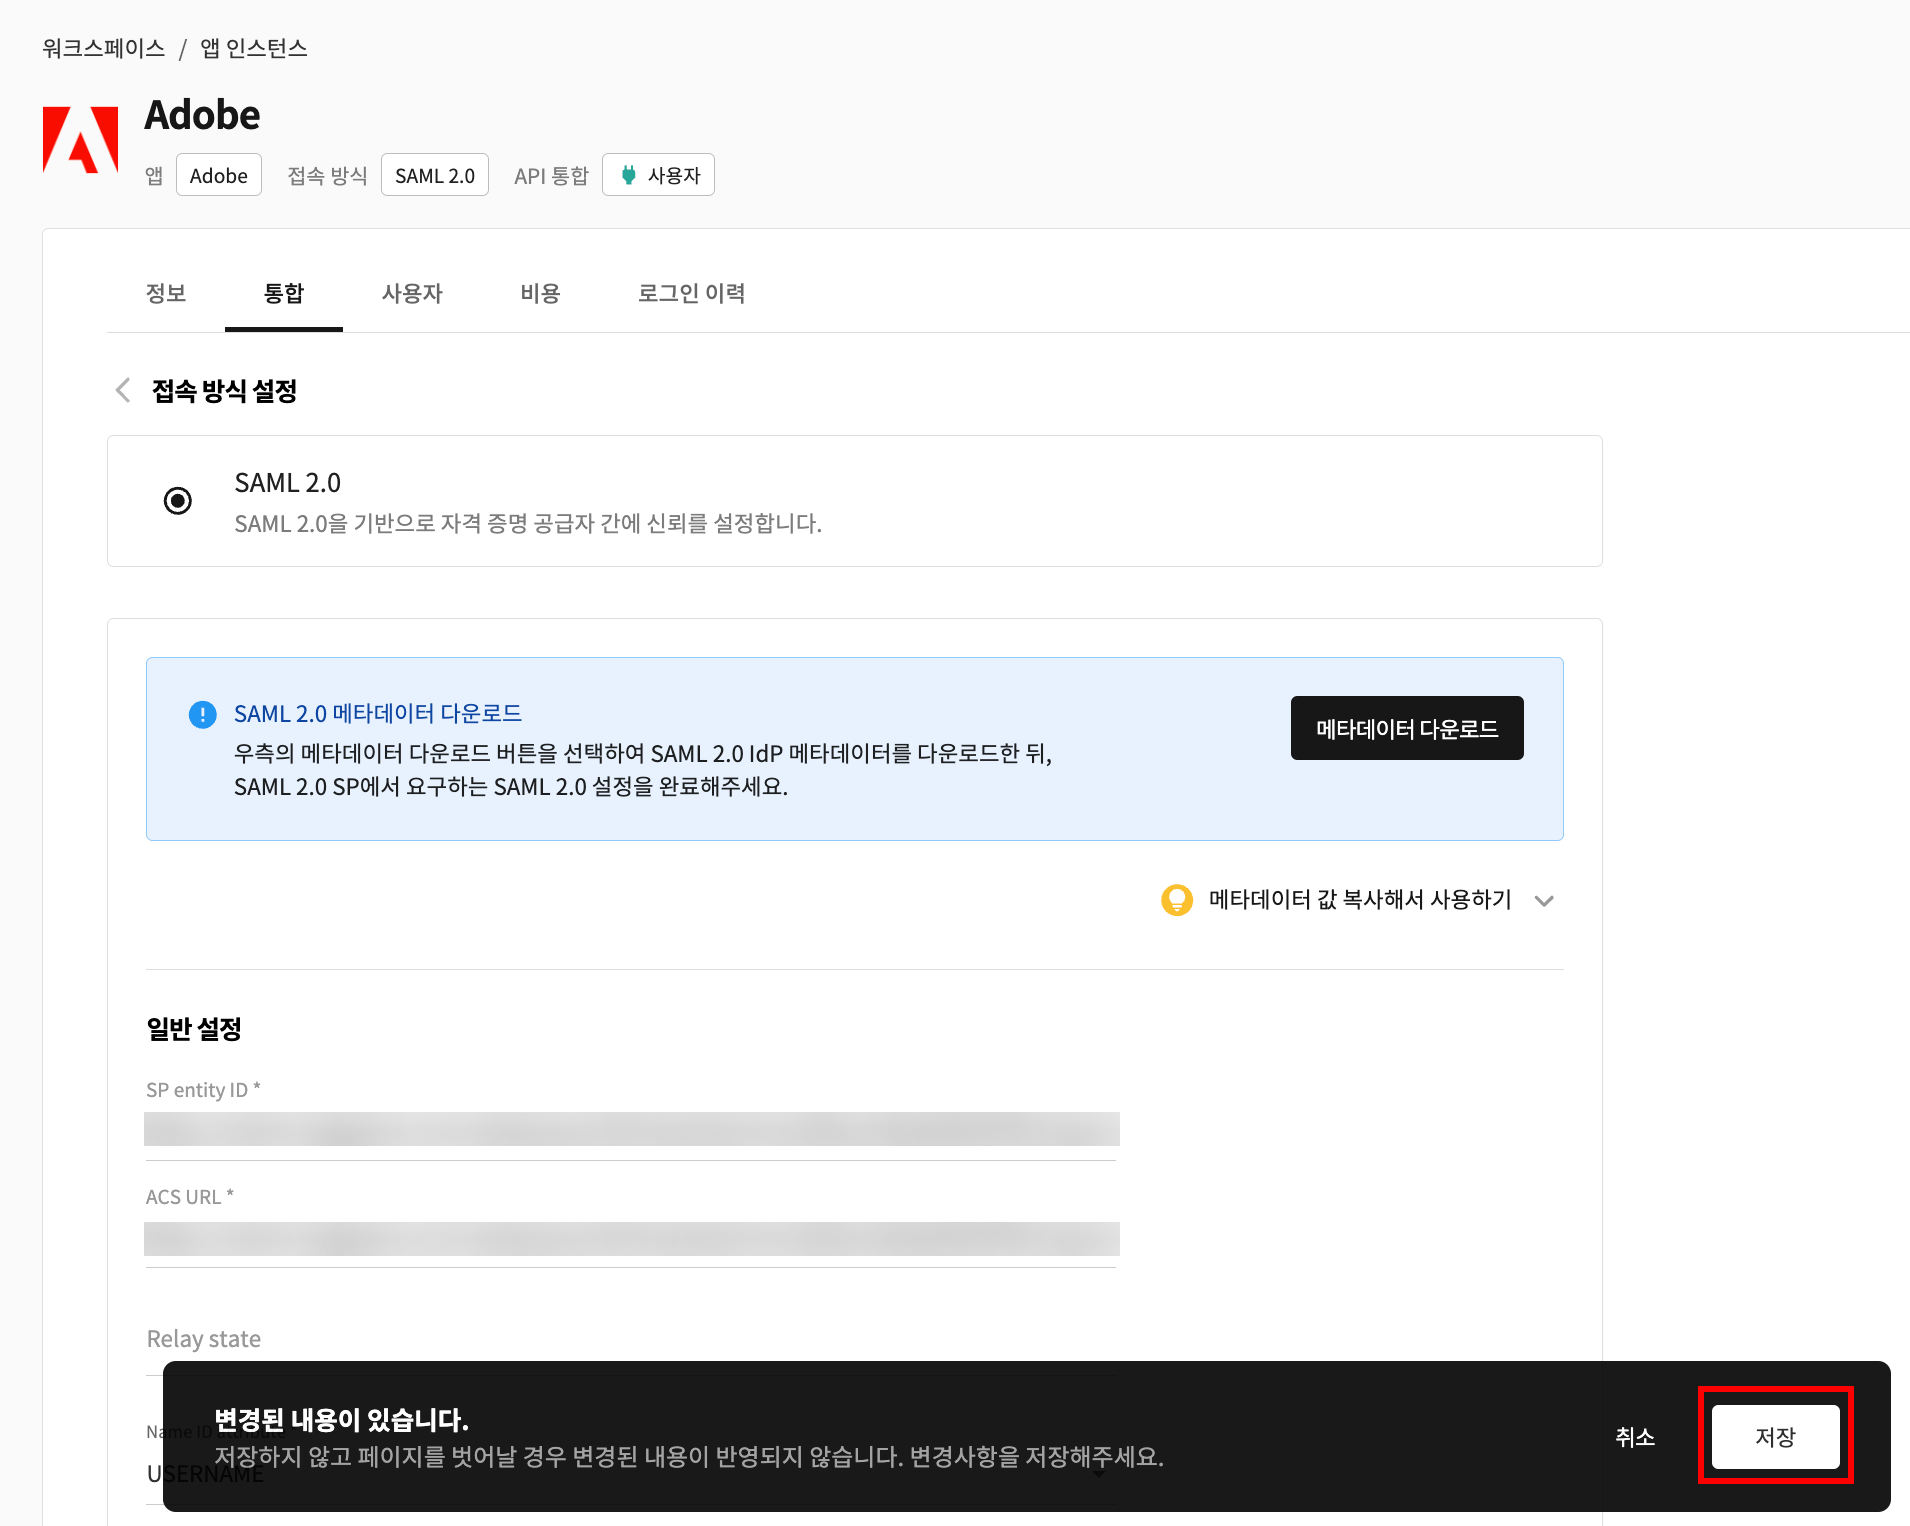Click the 메타데이터 값 복사해서 사용하기 text
1910x1526 pixels.
(1360, 900)
